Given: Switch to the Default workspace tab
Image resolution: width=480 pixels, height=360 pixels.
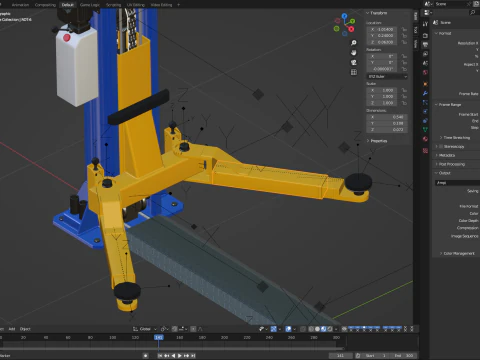Looking at the screenshot, I should (x=68, y=5).
